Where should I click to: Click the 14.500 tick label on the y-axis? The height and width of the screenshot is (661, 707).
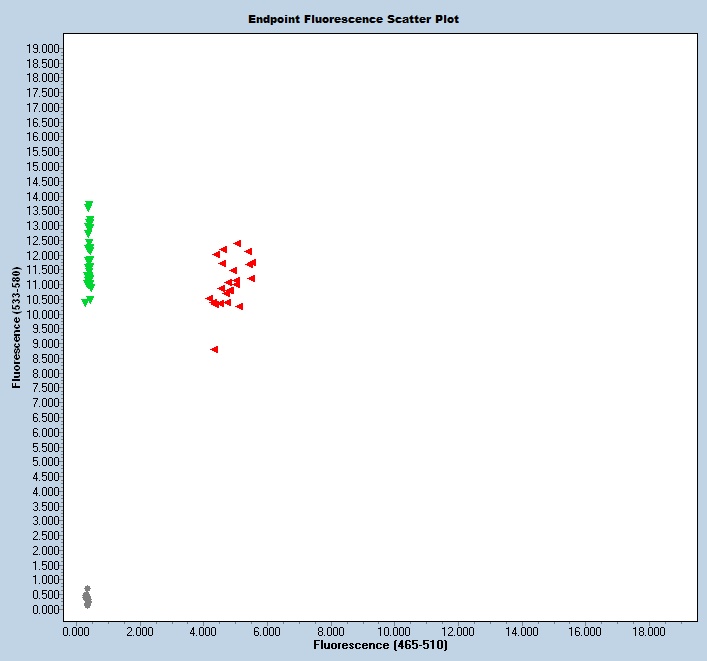tap(46, 181)
